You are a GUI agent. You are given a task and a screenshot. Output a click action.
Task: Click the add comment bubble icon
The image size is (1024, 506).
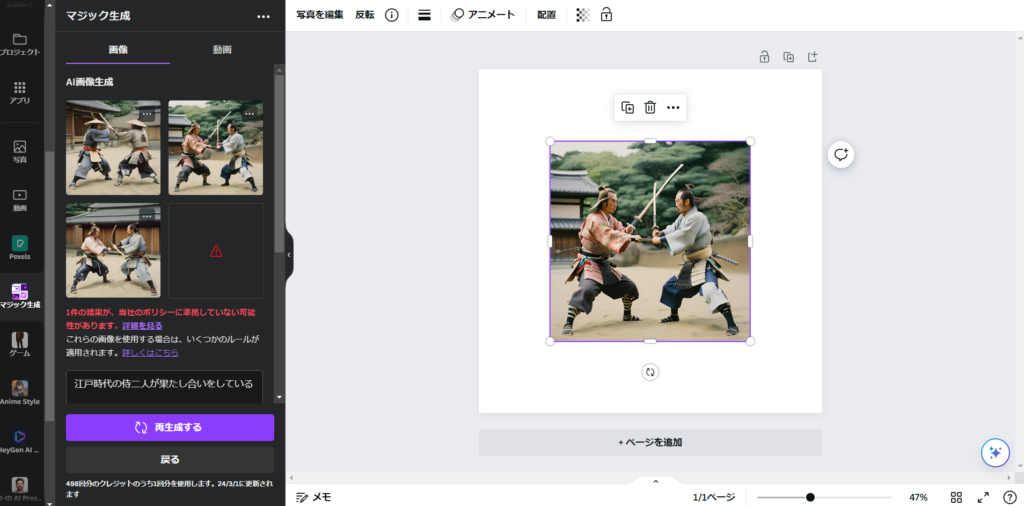pos(840,154)
